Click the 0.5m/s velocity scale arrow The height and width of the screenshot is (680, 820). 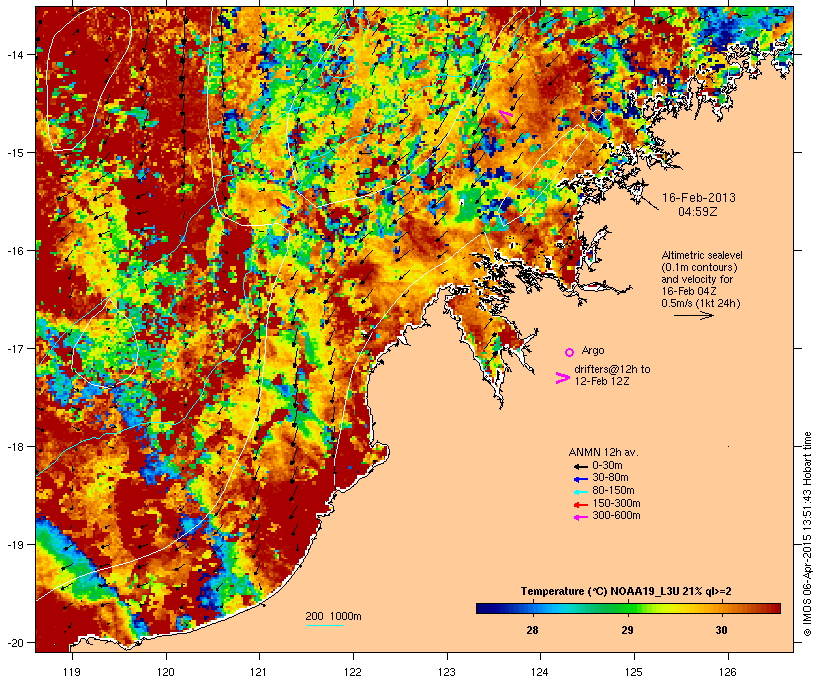point(693,315)
